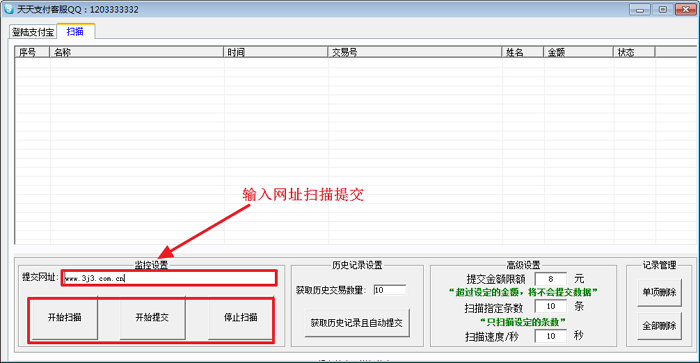Focus the 扫描指定条数 value field

(x=550, y=306)
